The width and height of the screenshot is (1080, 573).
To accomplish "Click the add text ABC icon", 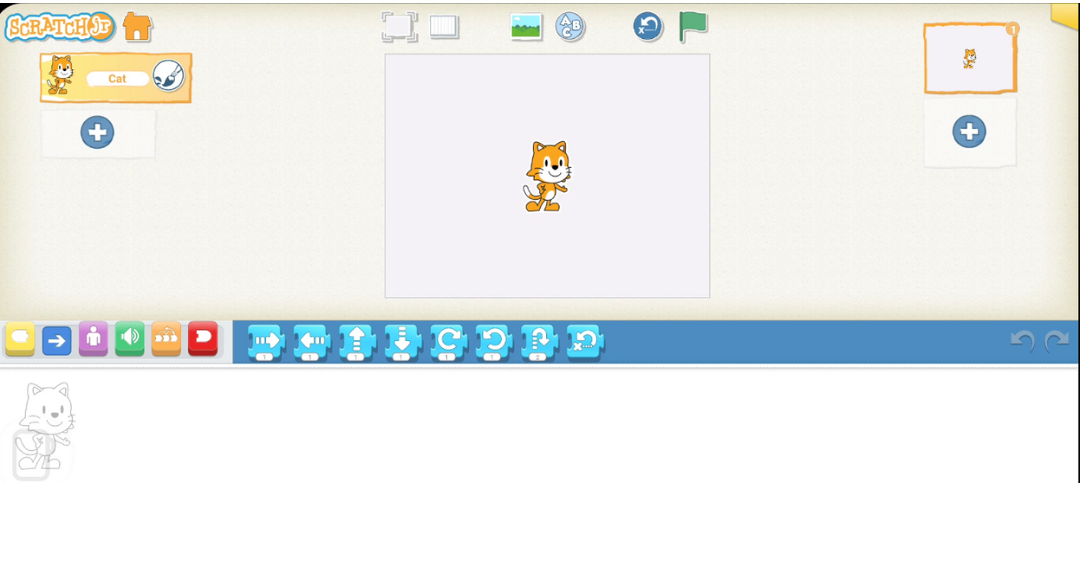I will click(x=570, y=27).
